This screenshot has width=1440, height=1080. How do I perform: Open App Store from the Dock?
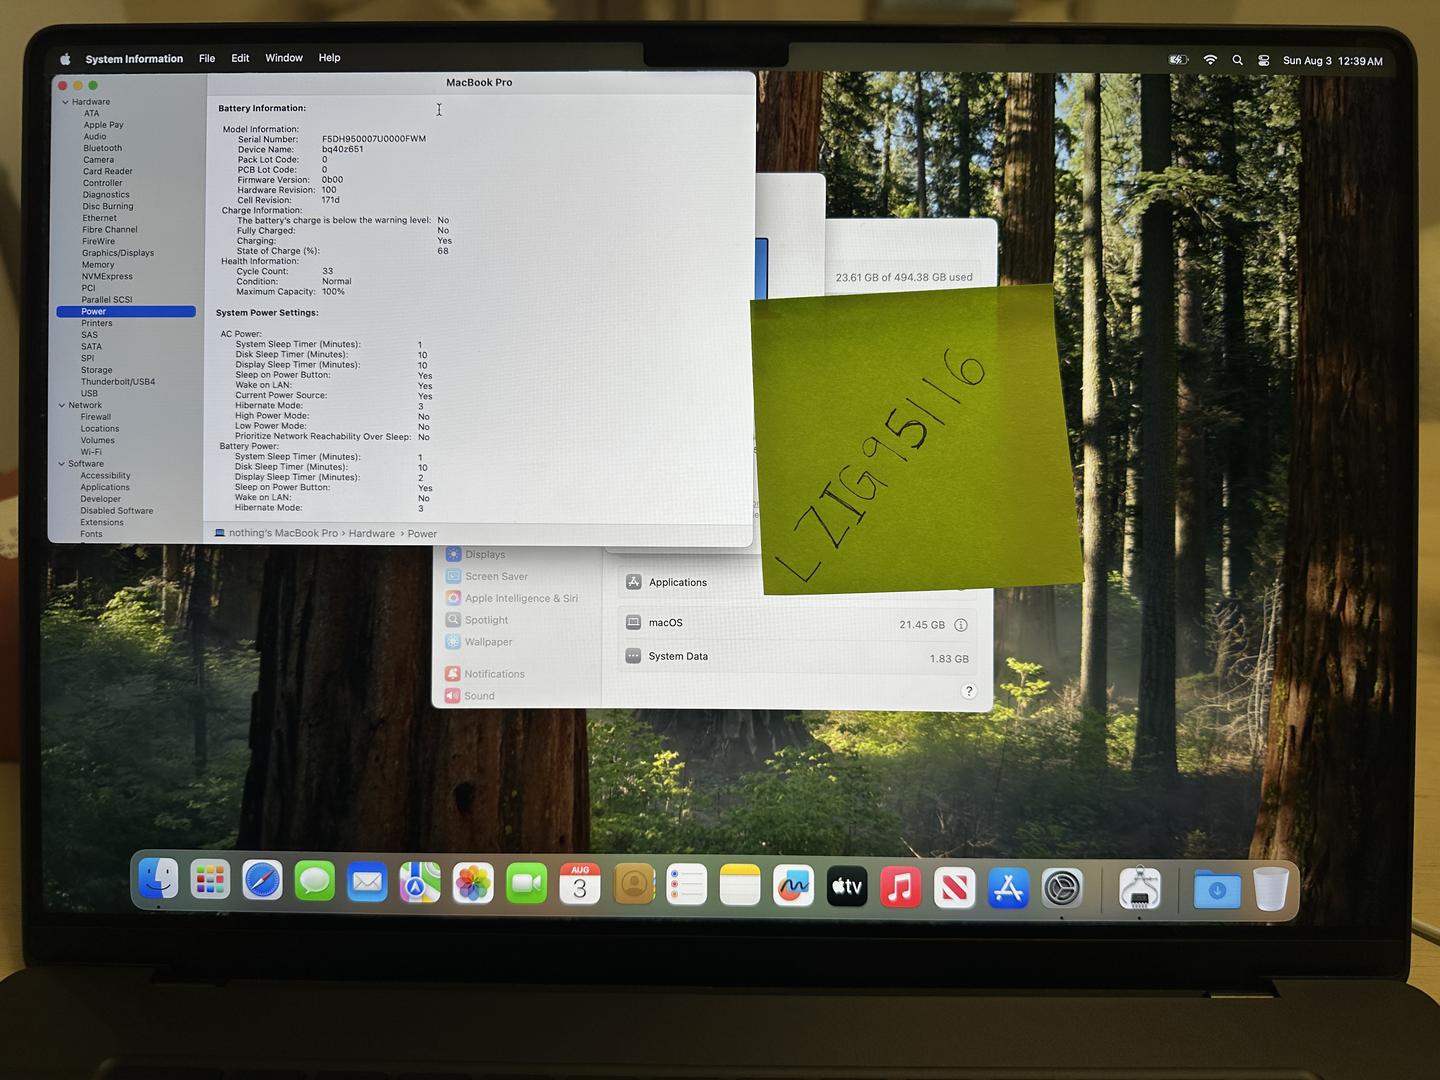pos(1008,888)
